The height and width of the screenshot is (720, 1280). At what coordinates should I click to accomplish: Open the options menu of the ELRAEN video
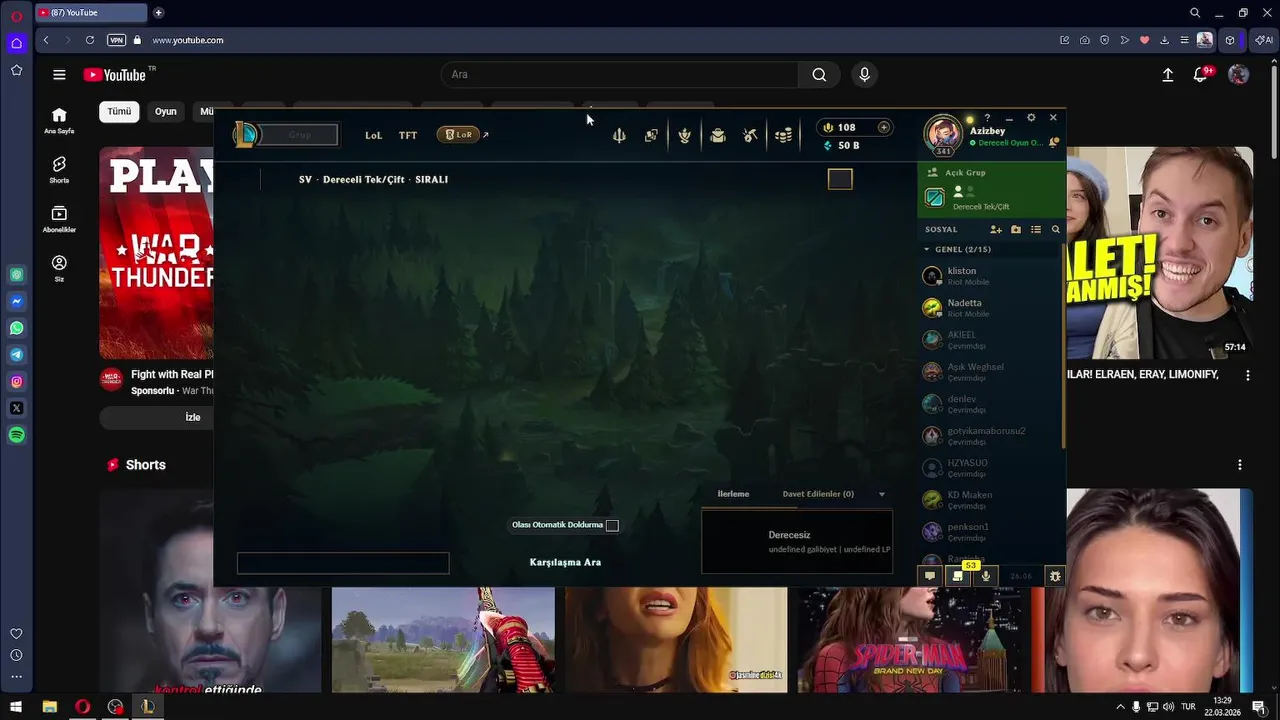pyautogui.click(x=1247, y=375)
